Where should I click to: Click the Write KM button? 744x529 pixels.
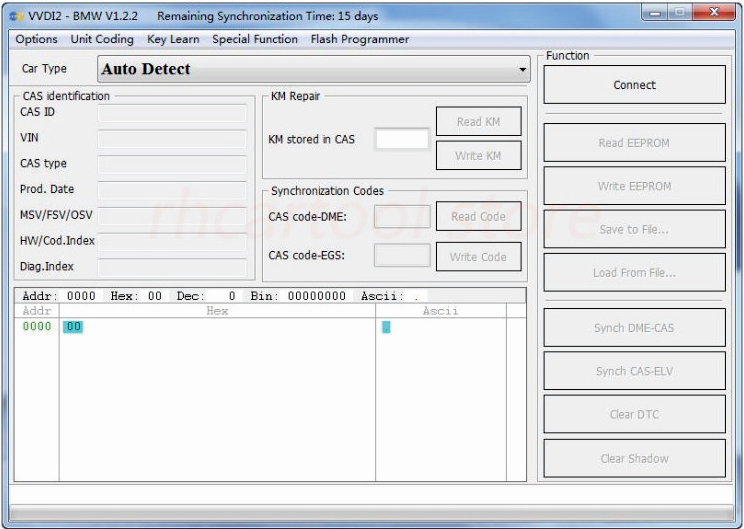coord(479,155)
